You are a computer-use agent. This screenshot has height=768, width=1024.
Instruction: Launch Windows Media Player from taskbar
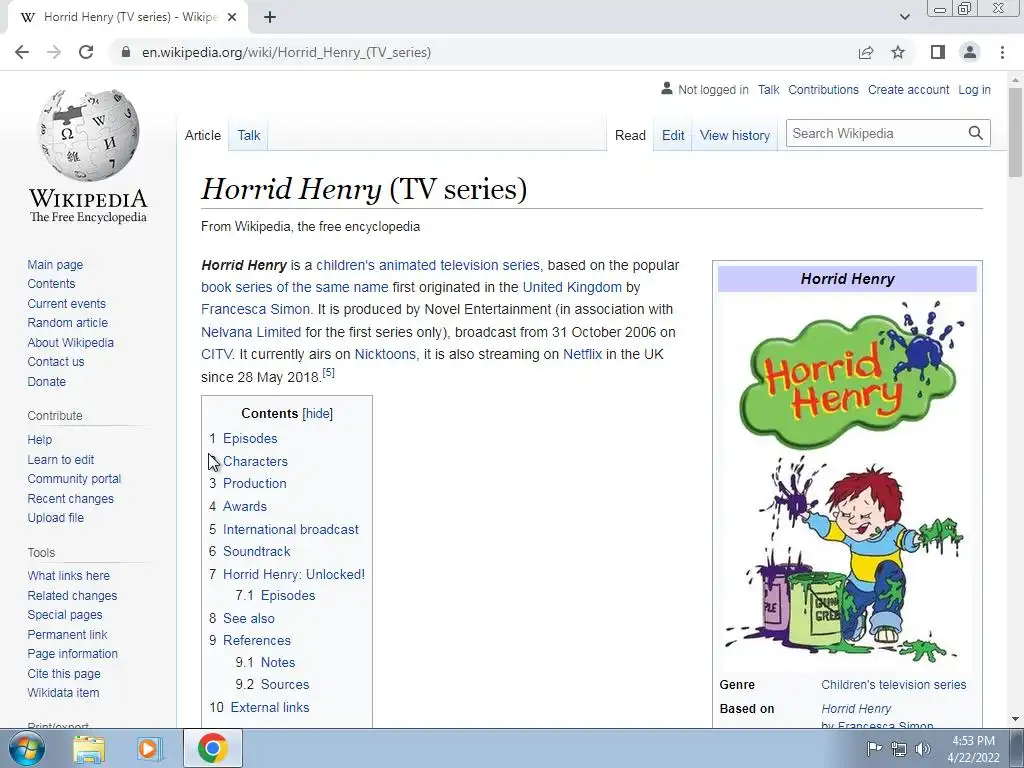coord(150,748)
